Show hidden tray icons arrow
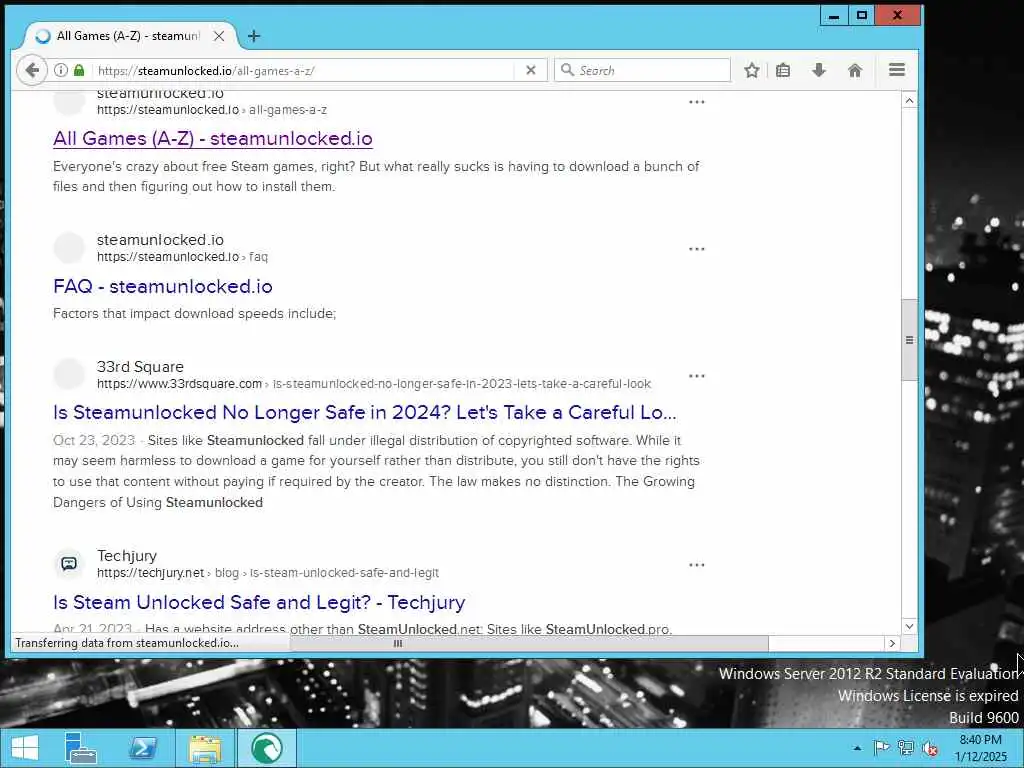This screenshot has width=1024, height=768. tap(857, 748)
